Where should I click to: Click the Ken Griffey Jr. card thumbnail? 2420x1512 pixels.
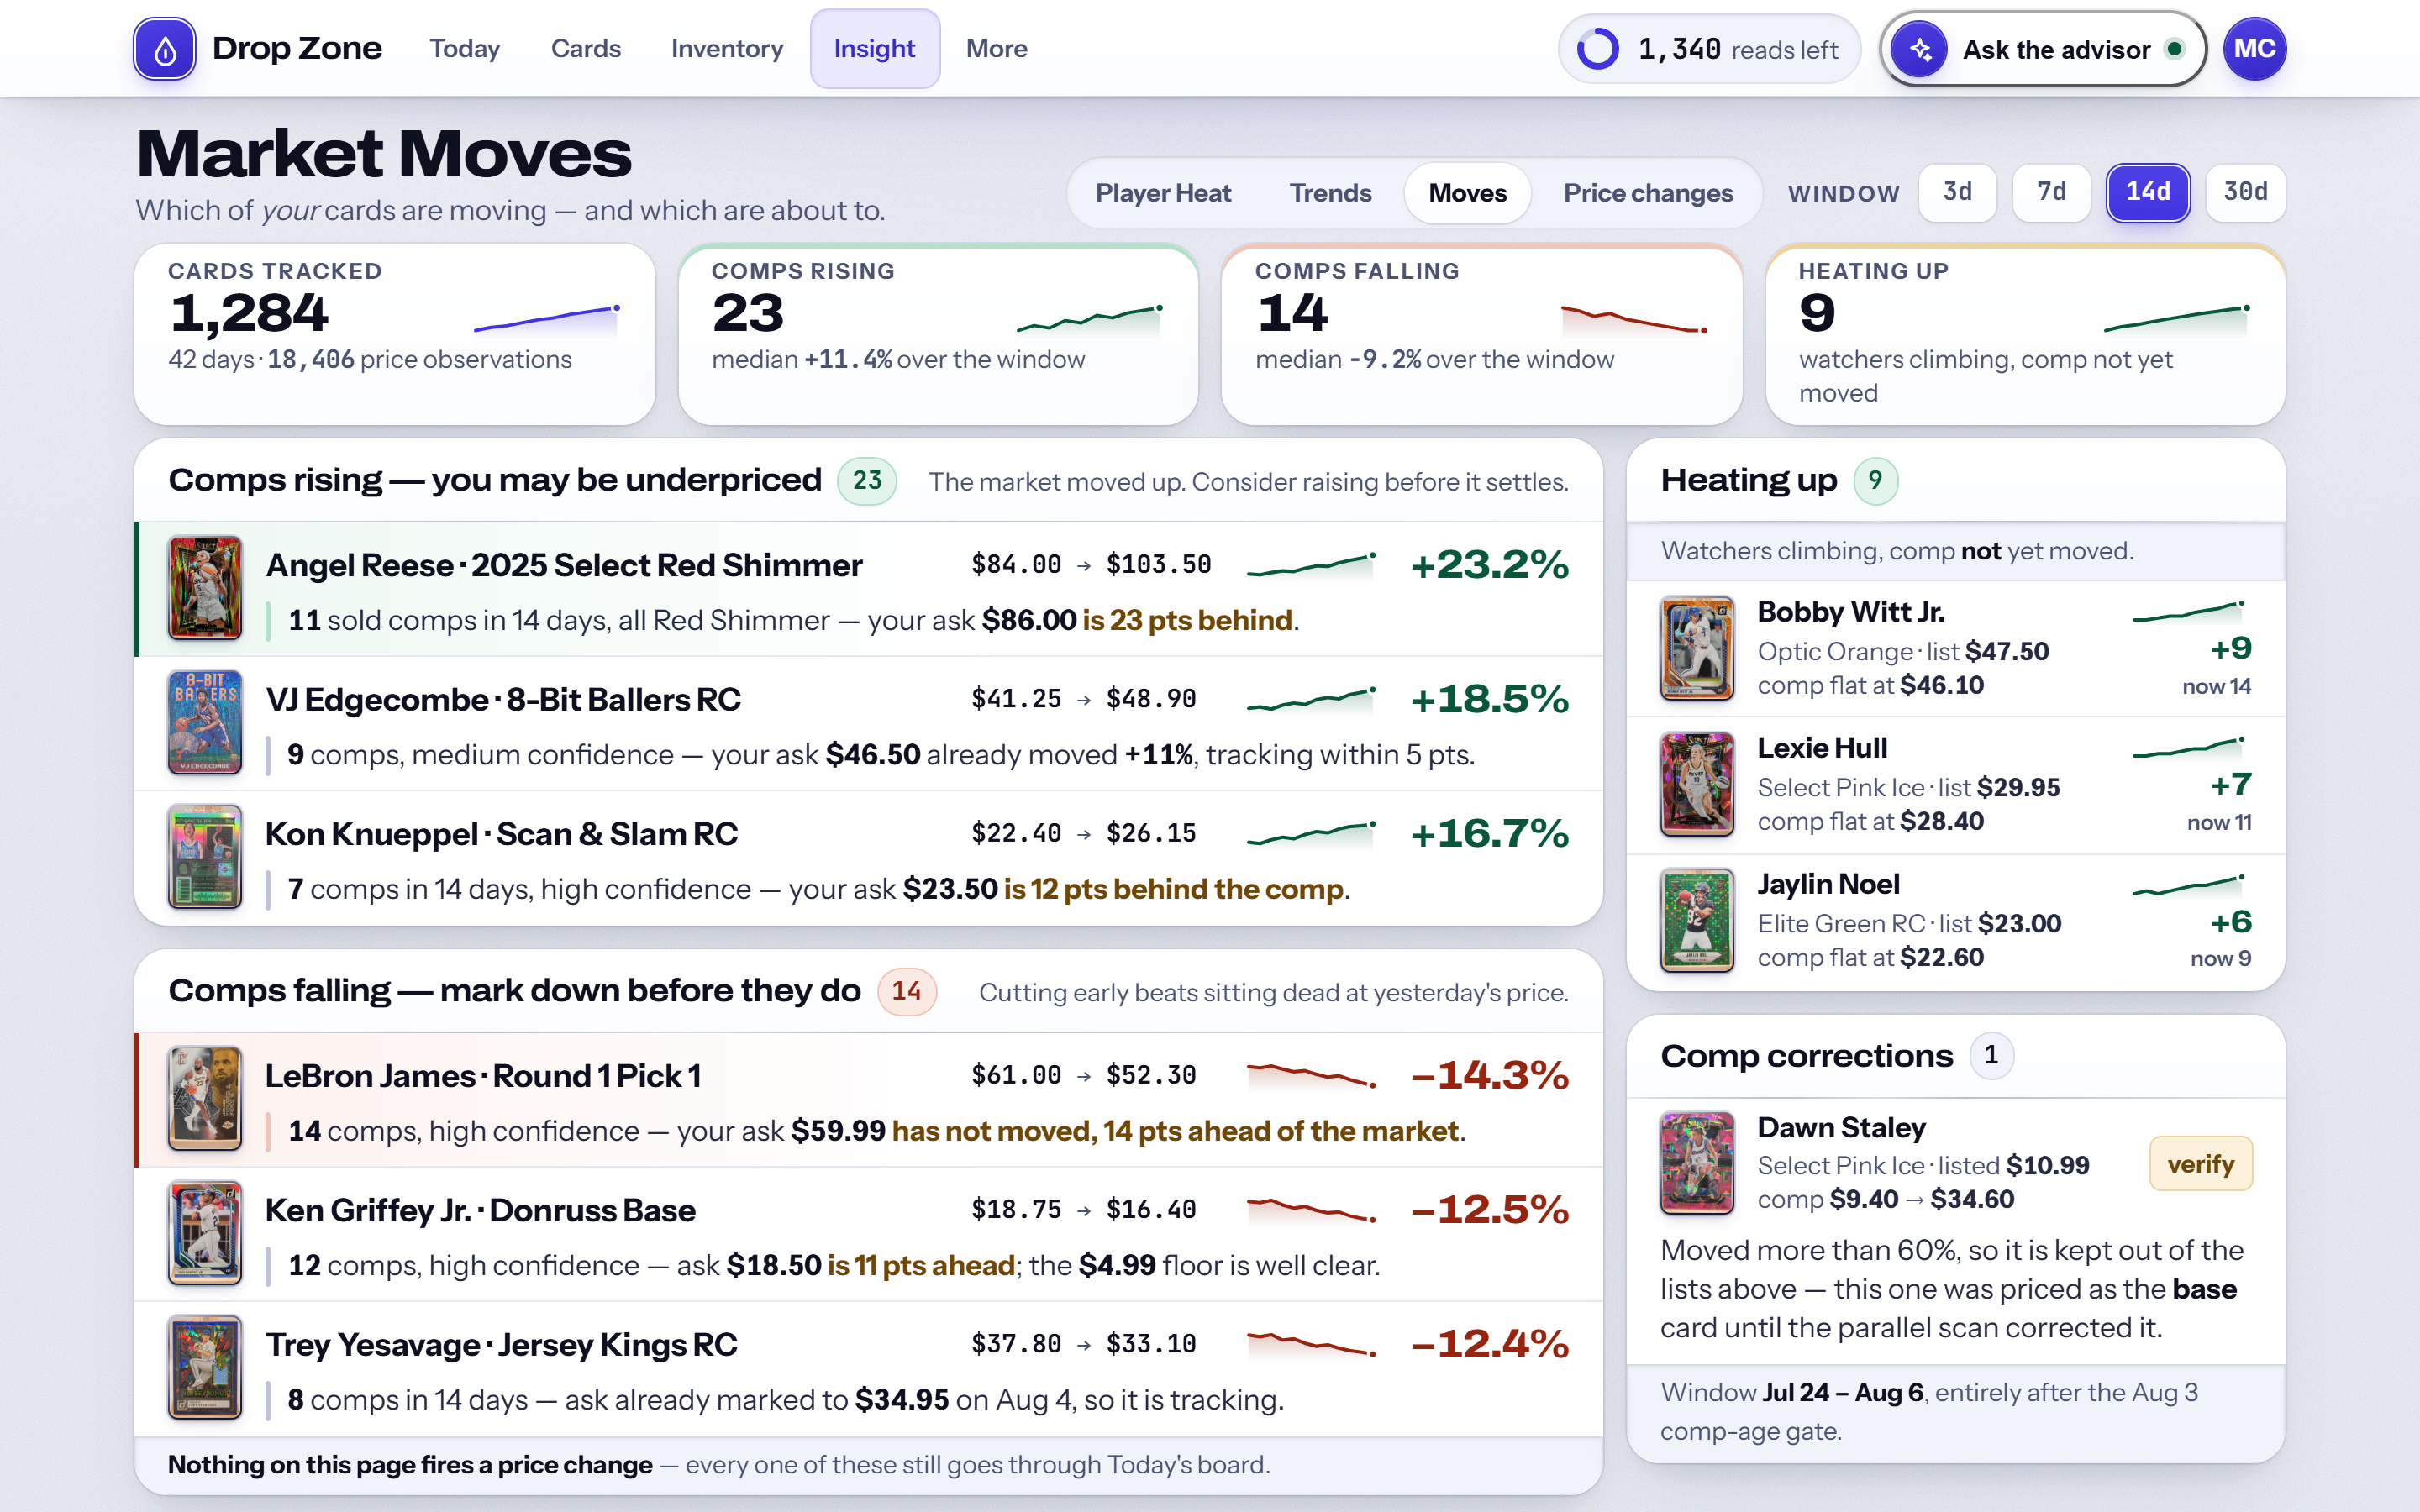click(205, 1233)
